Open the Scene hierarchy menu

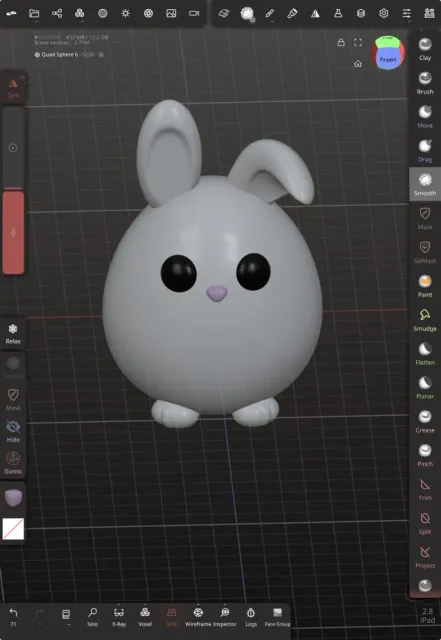pos(57,13)
